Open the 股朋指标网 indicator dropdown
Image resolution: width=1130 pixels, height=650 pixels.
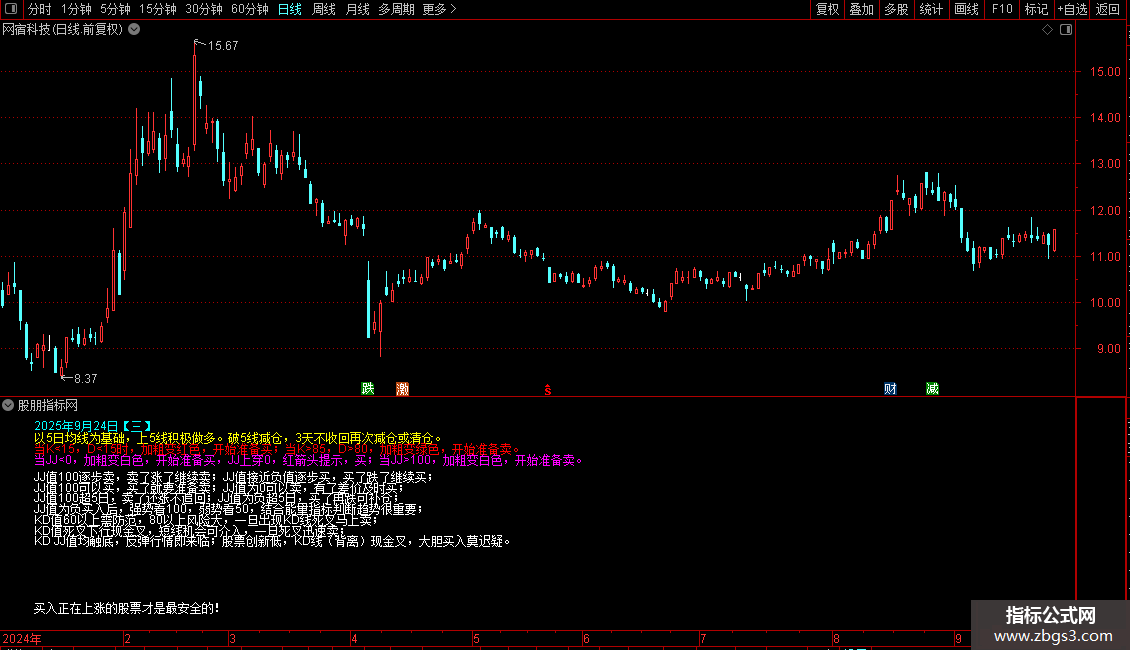coord(8,406)
